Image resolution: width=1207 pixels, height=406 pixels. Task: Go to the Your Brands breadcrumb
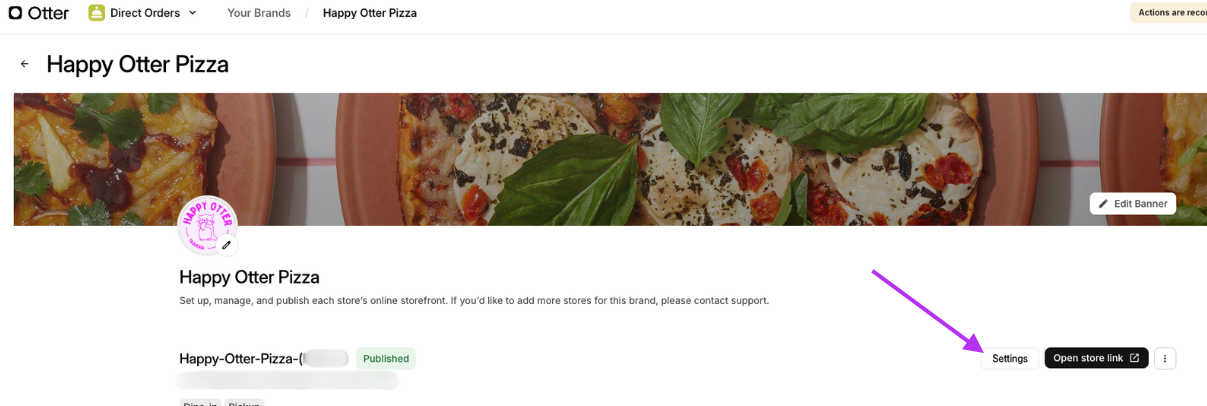tap(258, 13)
